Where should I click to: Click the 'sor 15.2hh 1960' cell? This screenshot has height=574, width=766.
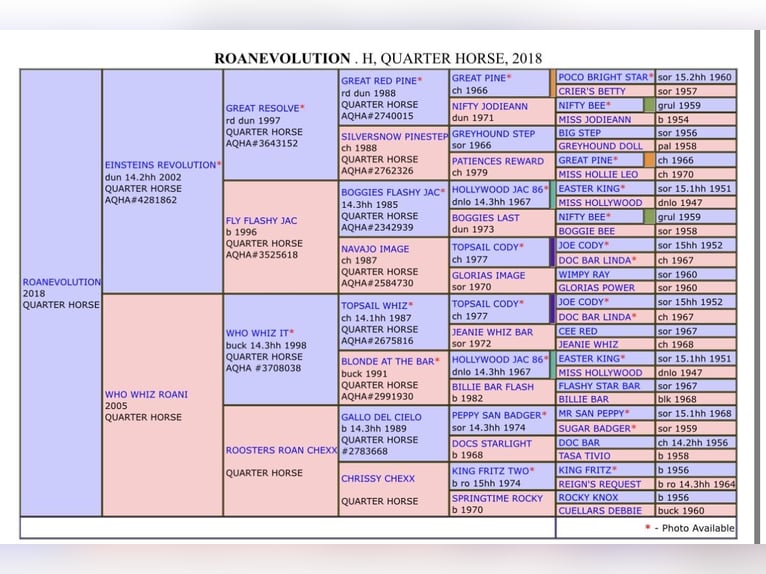point(695,77)
